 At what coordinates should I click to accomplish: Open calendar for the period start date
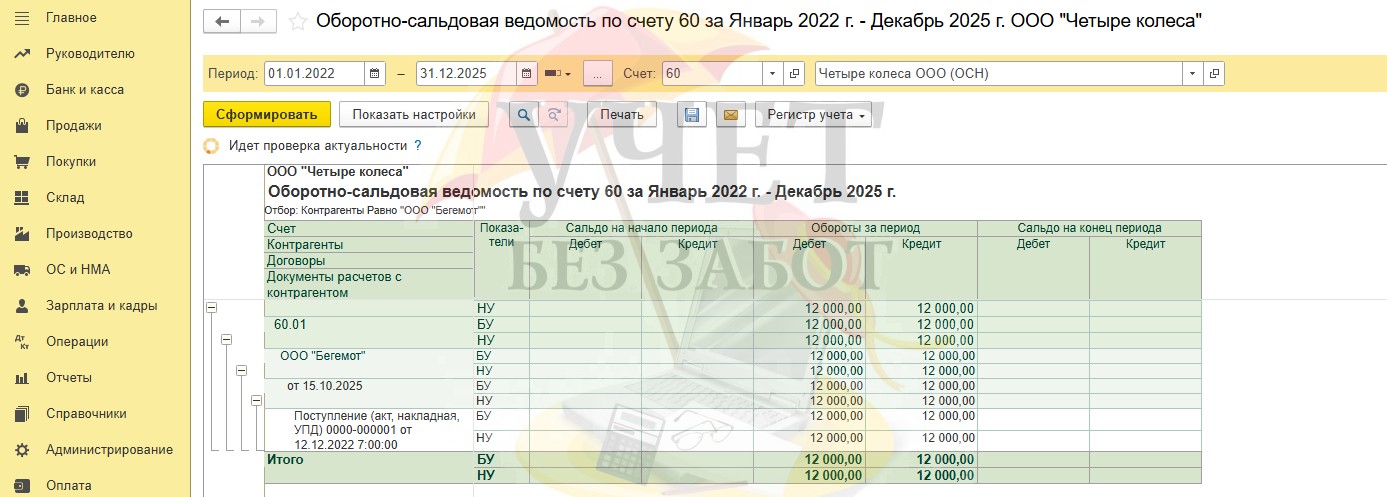tap(374, 73)
